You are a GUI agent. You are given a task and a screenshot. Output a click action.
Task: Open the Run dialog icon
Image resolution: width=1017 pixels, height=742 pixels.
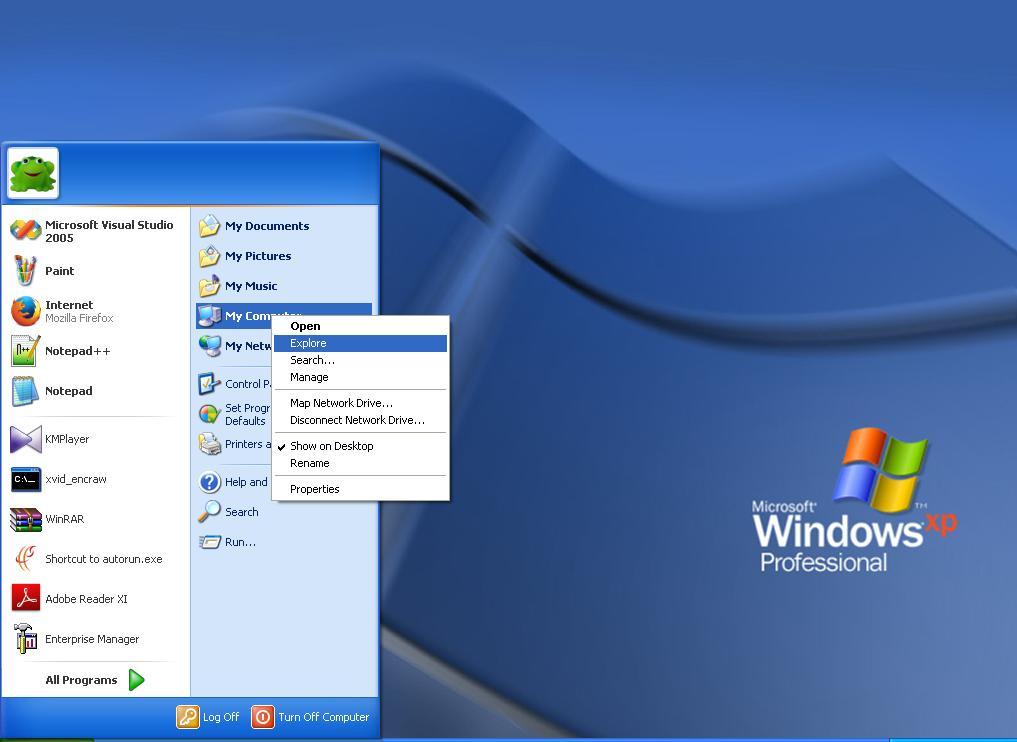(209, 542)
